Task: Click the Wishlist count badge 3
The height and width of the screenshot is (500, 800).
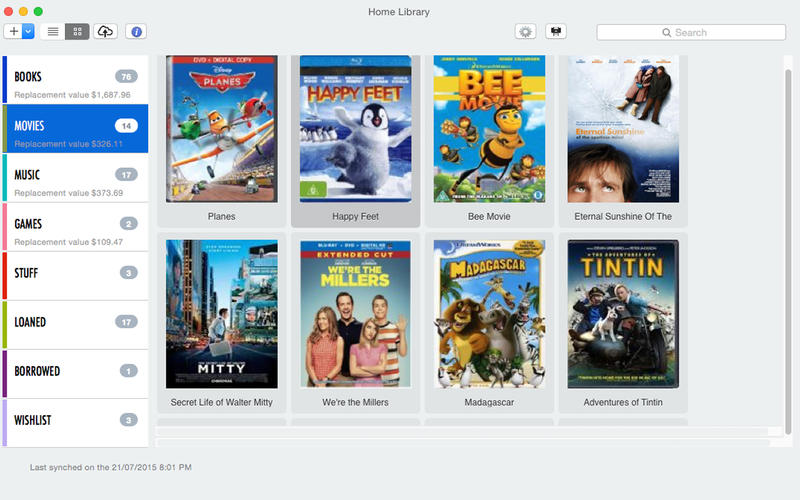Action: coord(129,419)
